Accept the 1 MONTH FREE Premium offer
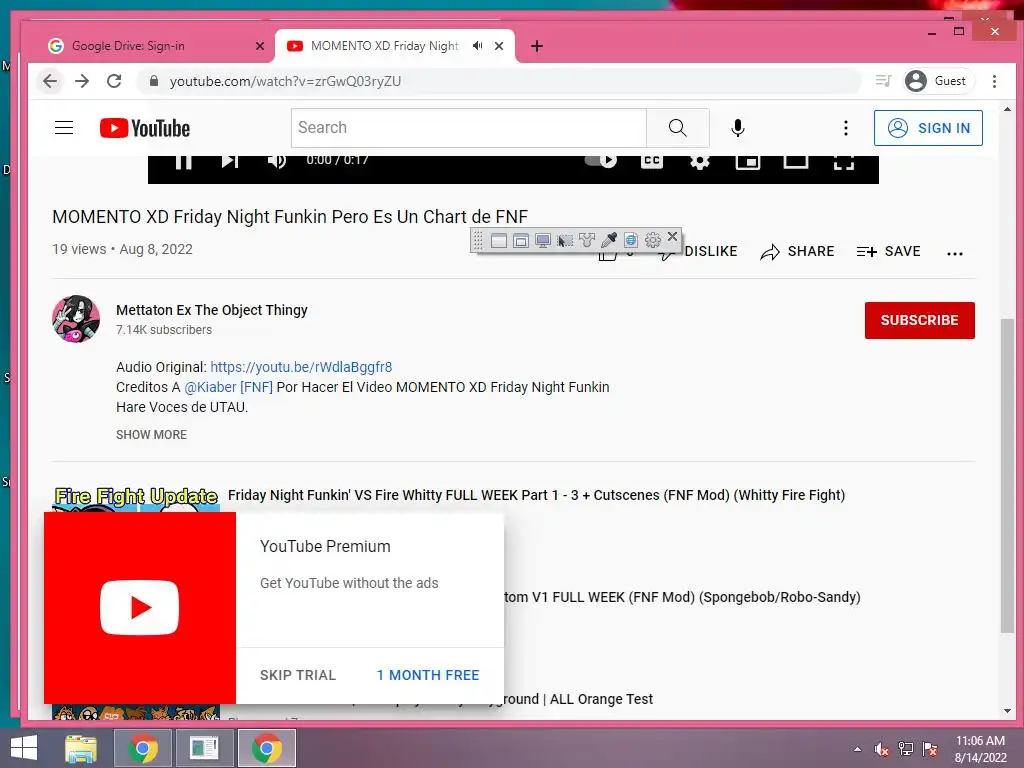This screenshot has height=768, width=1024. 428,675
